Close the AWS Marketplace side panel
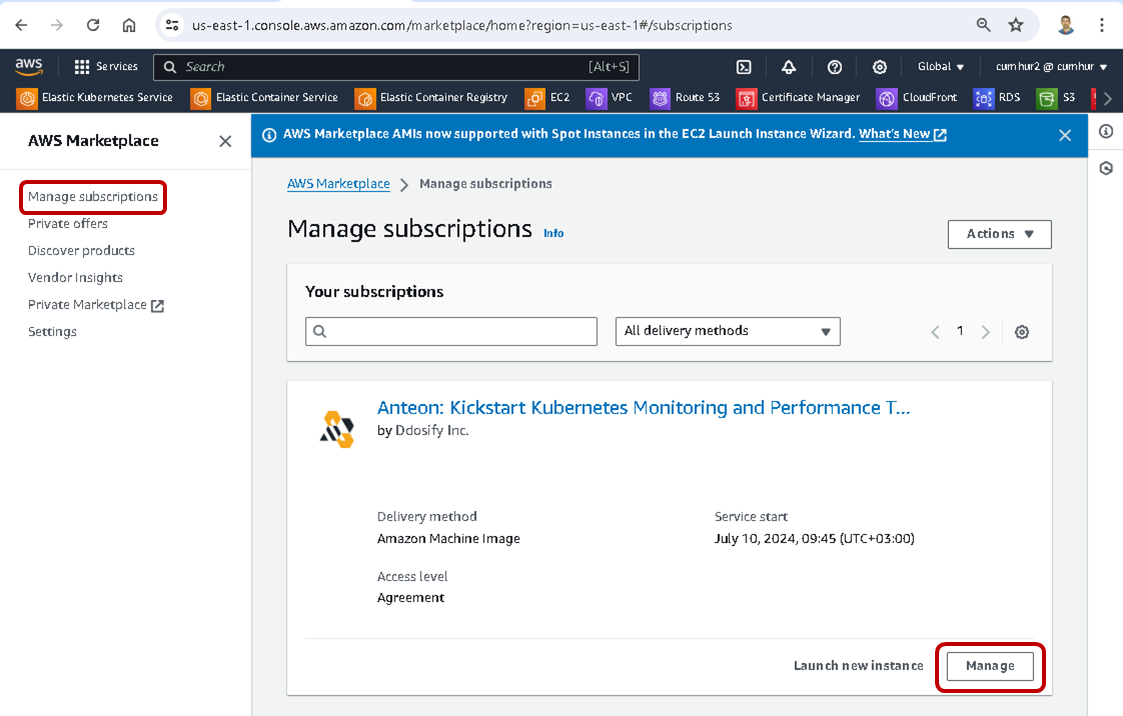Screen dimensions: 1123x716 (225, 141)
